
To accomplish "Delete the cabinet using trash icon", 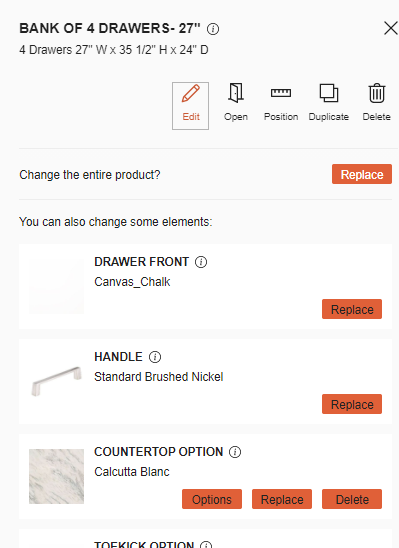I will (x=376, y=102).
